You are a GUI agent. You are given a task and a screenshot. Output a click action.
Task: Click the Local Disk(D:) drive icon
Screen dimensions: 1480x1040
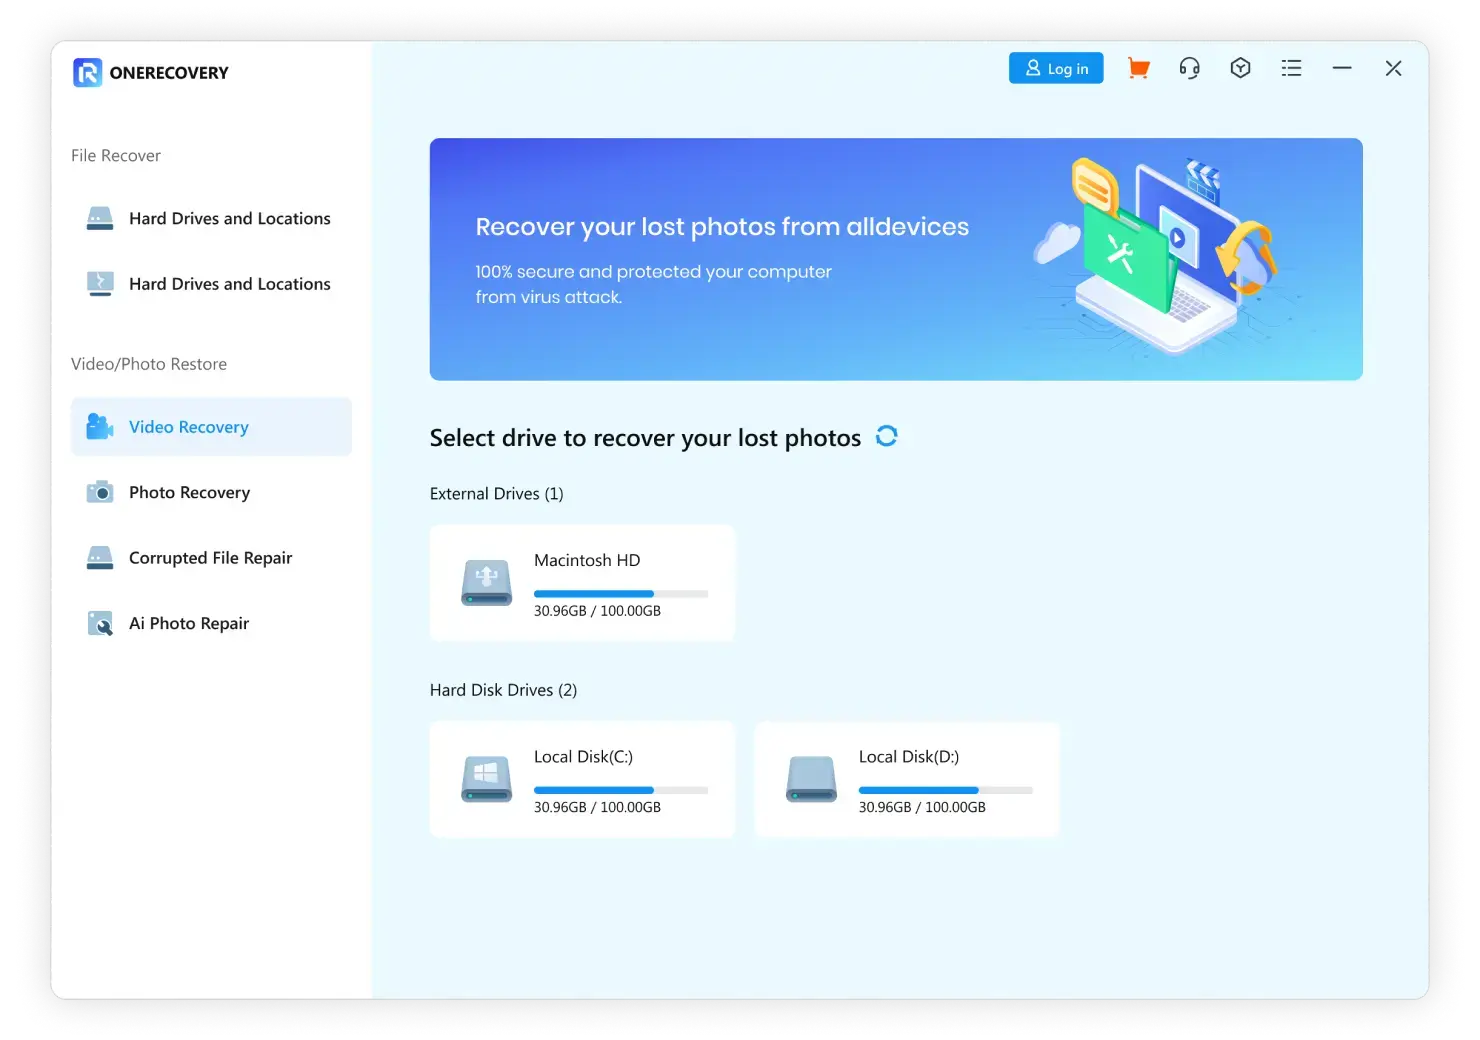pyautogui.click(x=811, y=779)
